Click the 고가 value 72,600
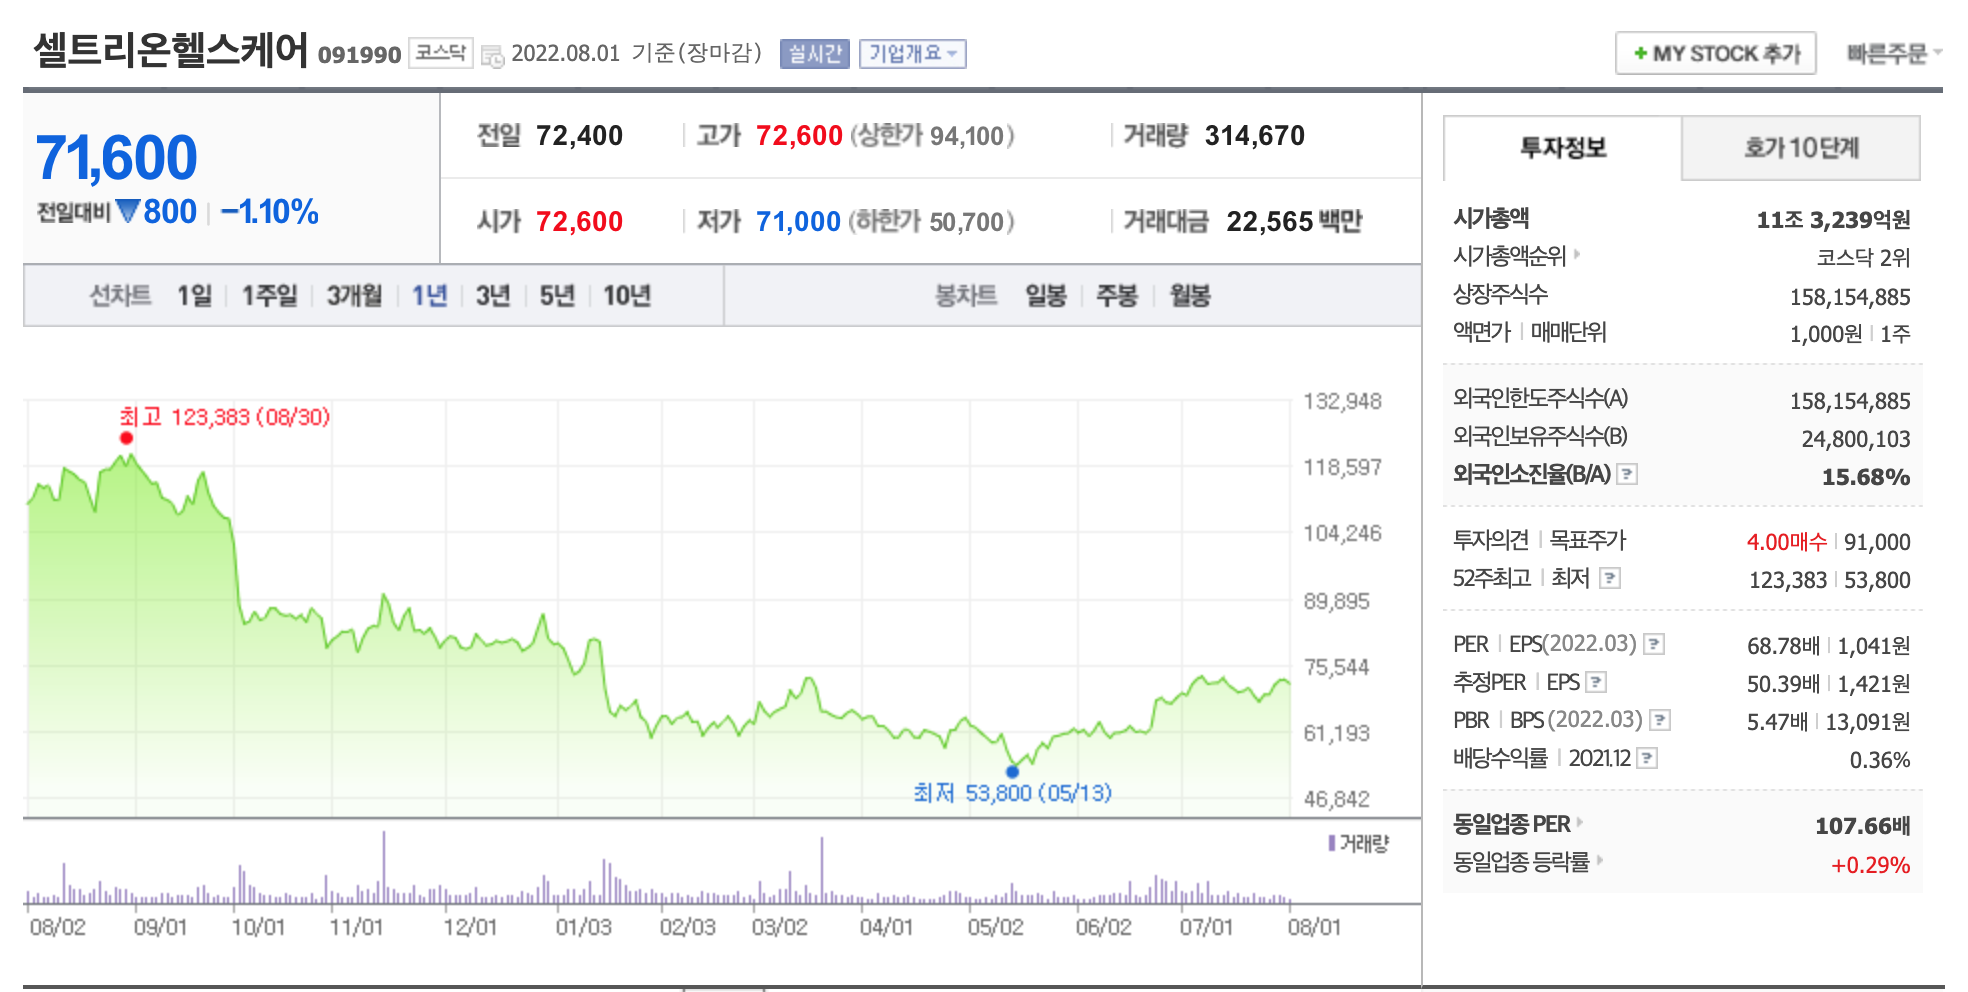Viewport: 1968px width, 992px height. click(799, 136)
